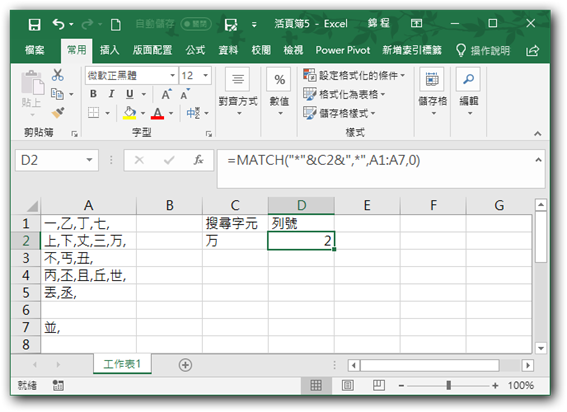Open the font name dropdown
Image resolution: width=567 pixels, height=412 pixels.
172,75
